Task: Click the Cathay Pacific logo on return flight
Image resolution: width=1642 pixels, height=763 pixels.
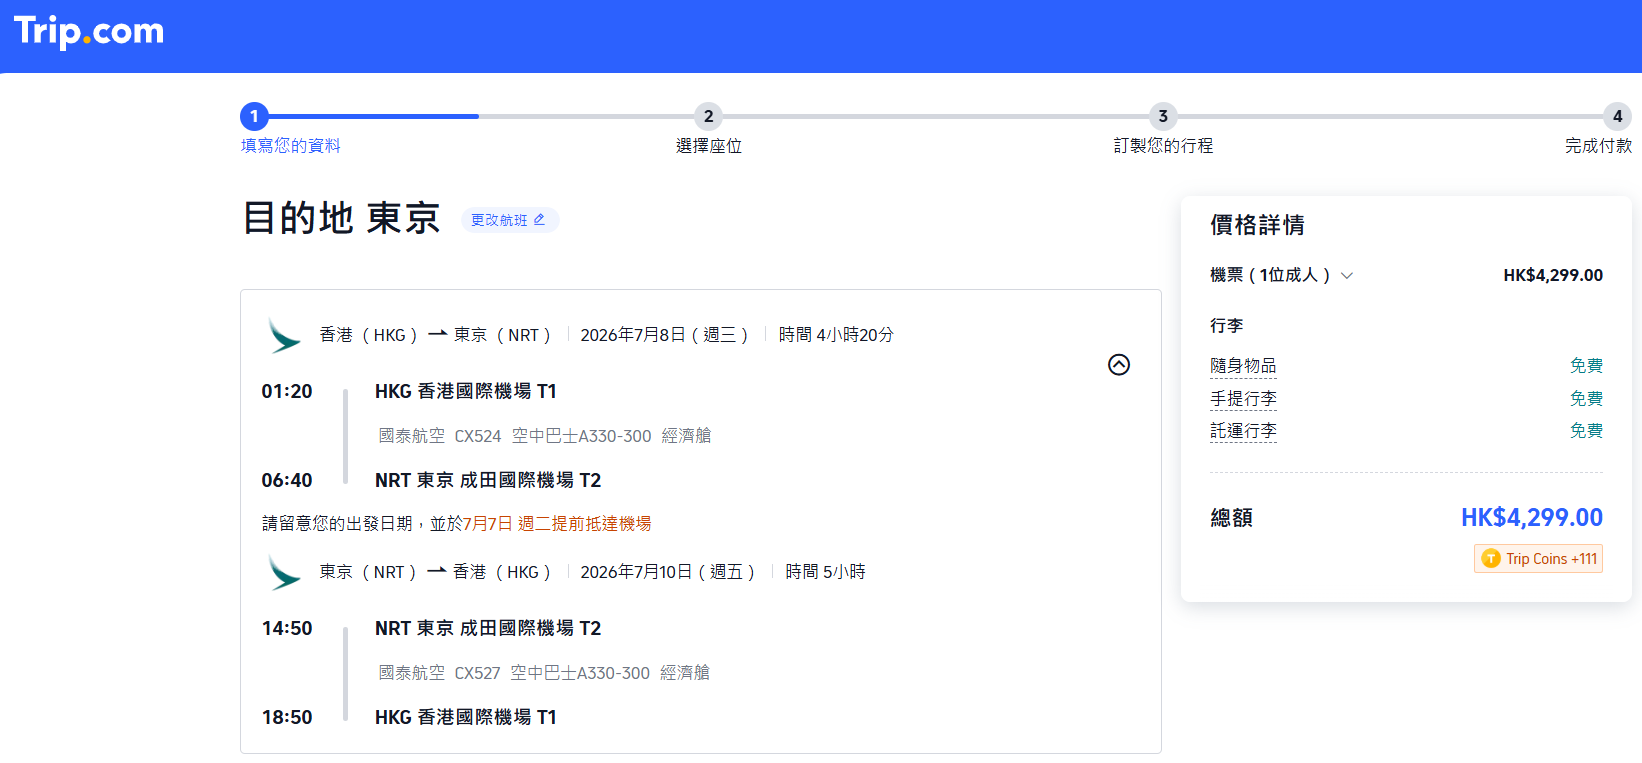Action: (x=284, y=573)
